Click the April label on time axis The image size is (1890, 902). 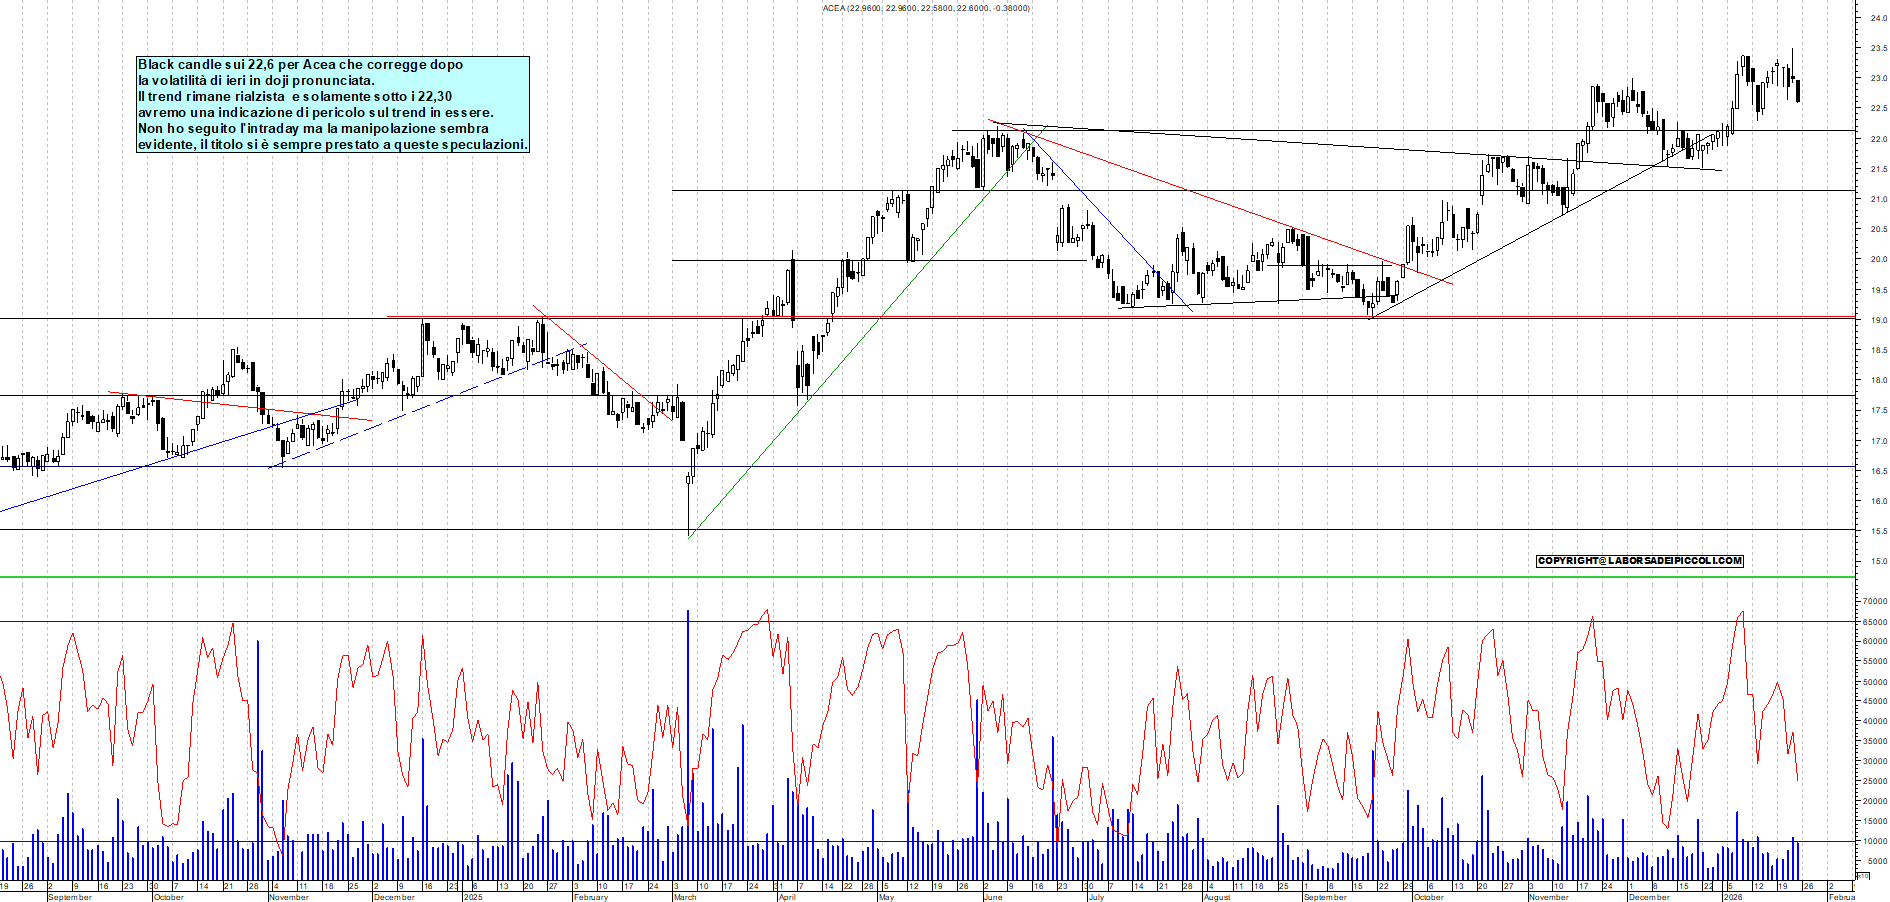click(787, 897)
